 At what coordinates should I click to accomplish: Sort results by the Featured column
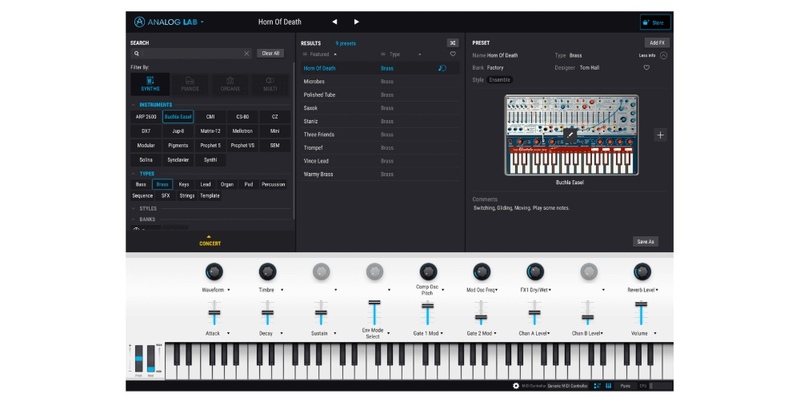click(319, 54)
